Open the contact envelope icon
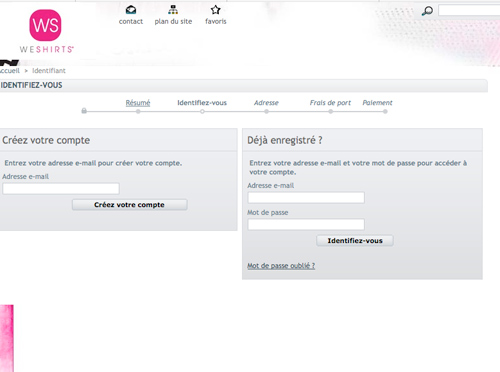 [x=131, y=10]
